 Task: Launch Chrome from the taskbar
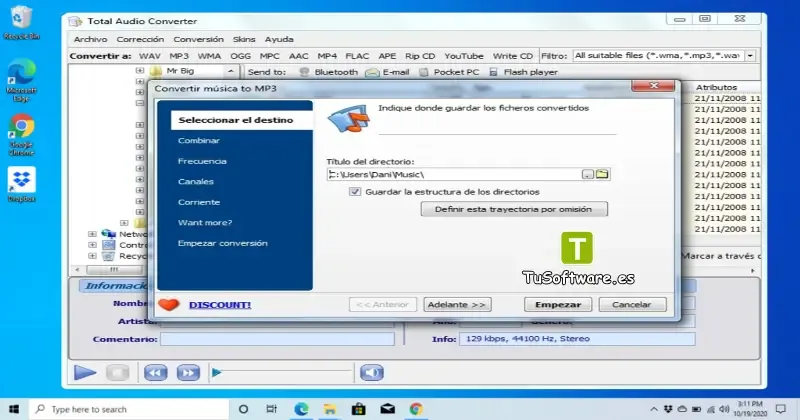pyautogui.click(x=416, y=409)
